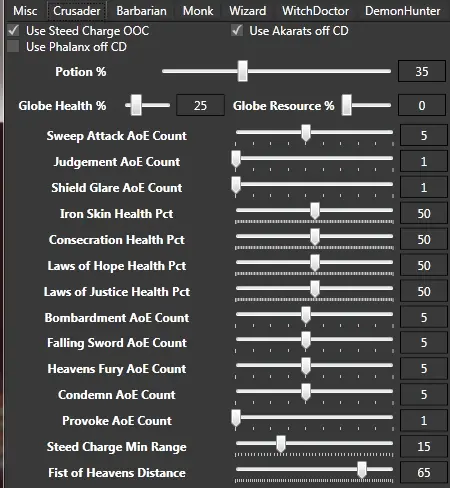Enable the Use Phalanx off CD checkbox

[13, 47]
